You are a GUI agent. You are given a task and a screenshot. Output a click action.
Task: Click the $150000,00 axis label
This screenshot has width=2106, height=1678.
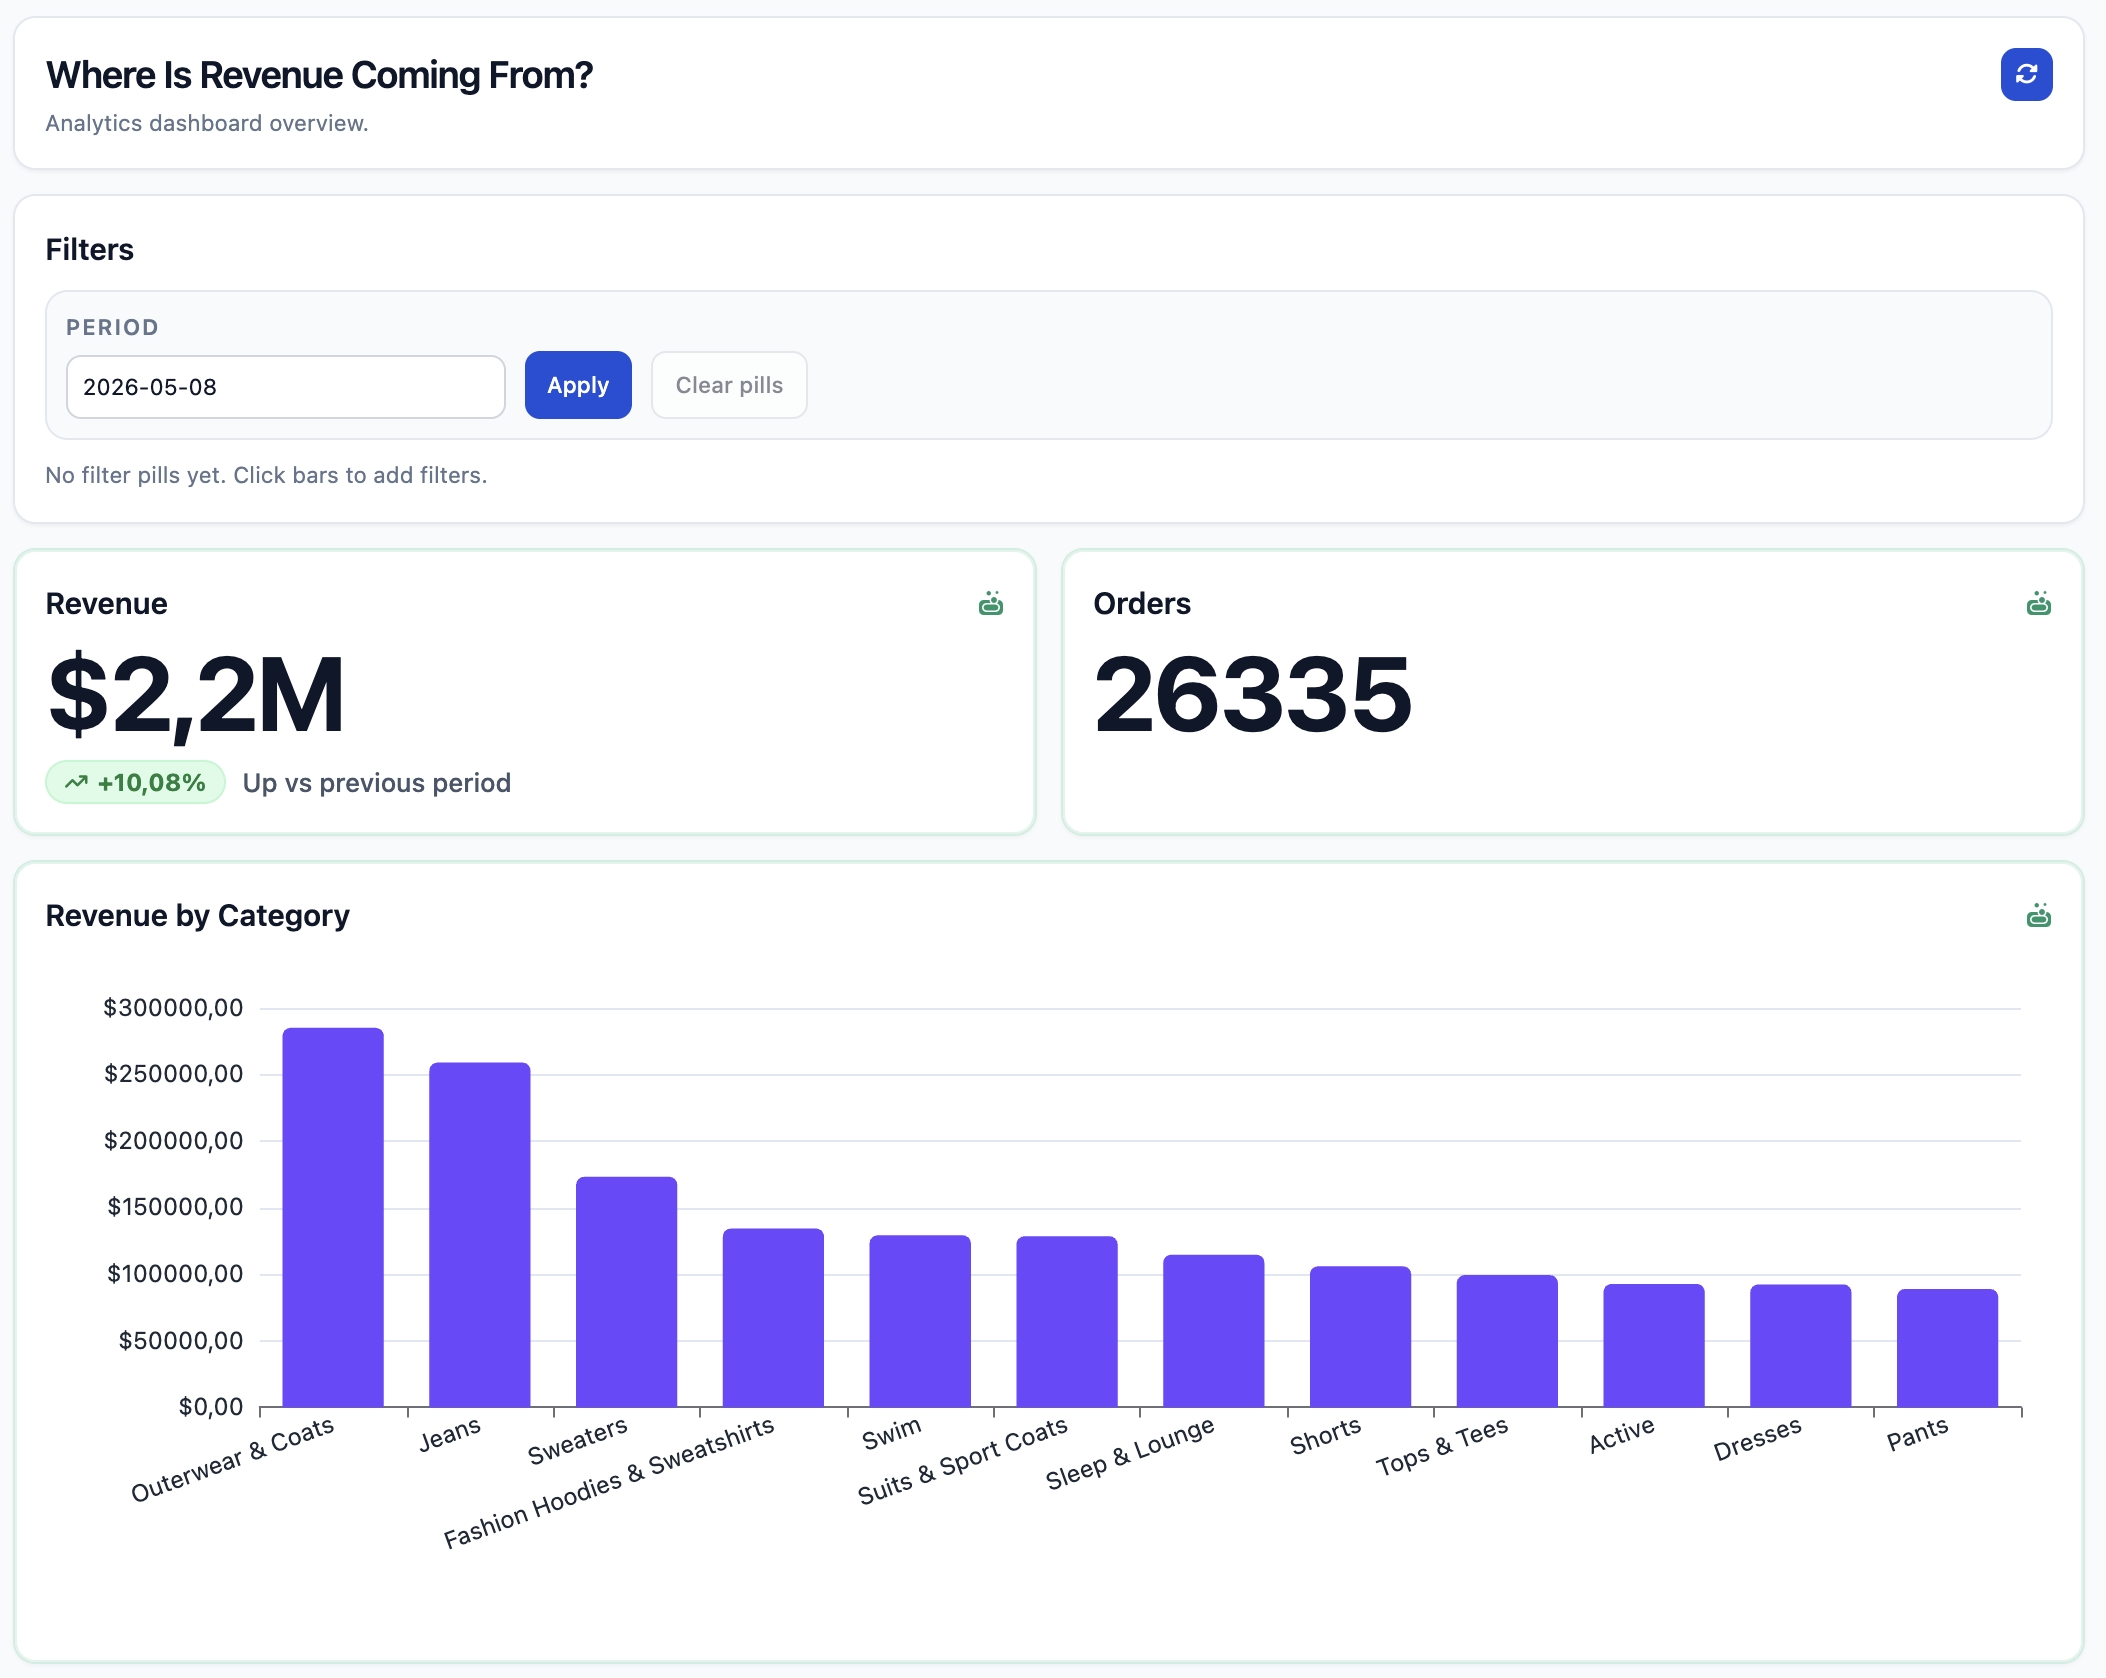(175, 1206)
